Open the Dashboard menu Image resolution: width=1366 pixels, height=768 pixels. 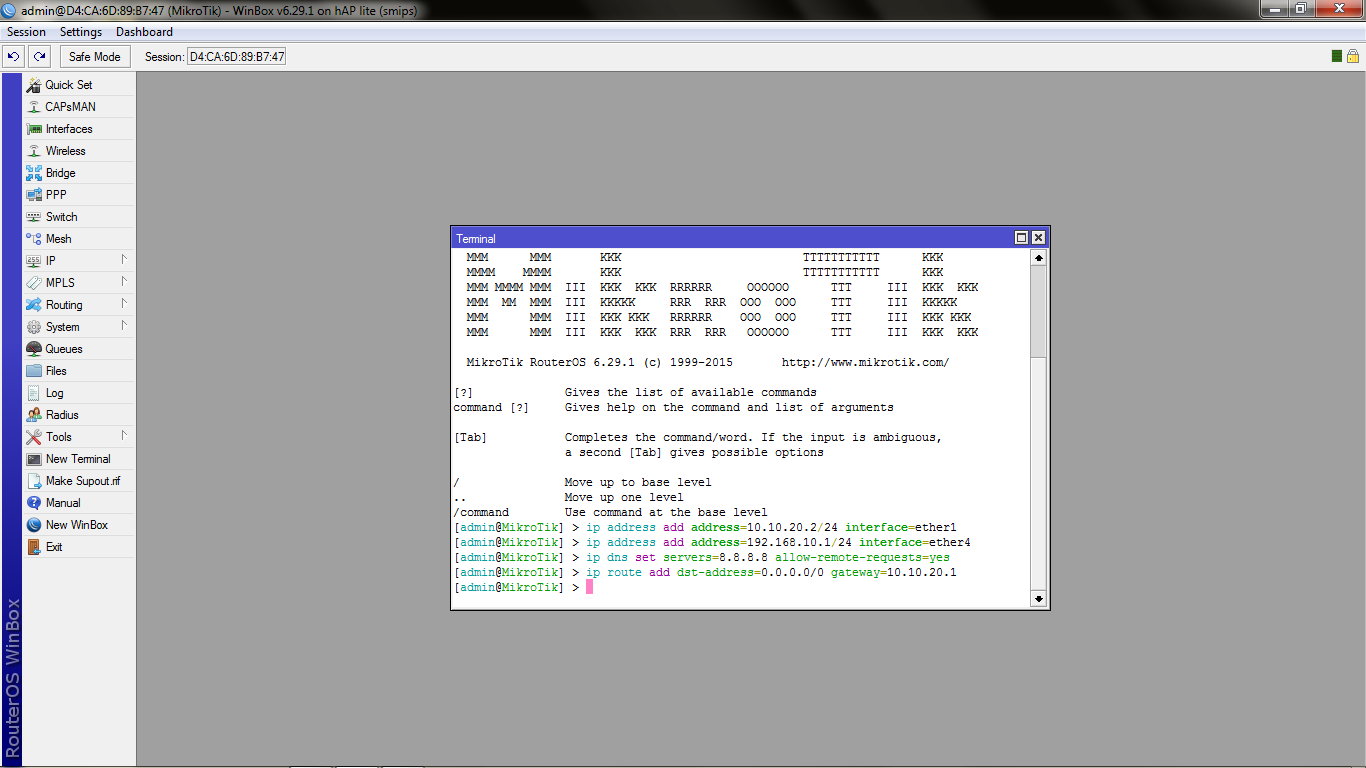click(x=144, y=31)
